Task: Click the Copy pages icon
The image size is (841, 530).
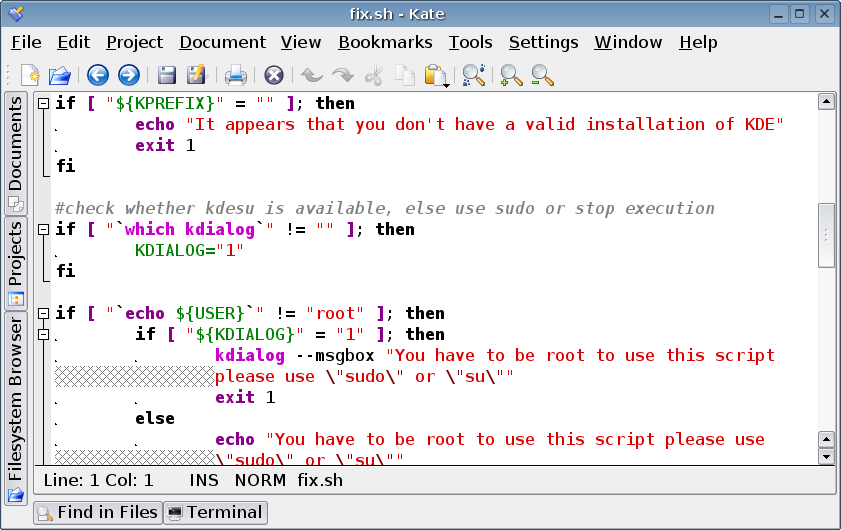Action: tap(405, 75)
